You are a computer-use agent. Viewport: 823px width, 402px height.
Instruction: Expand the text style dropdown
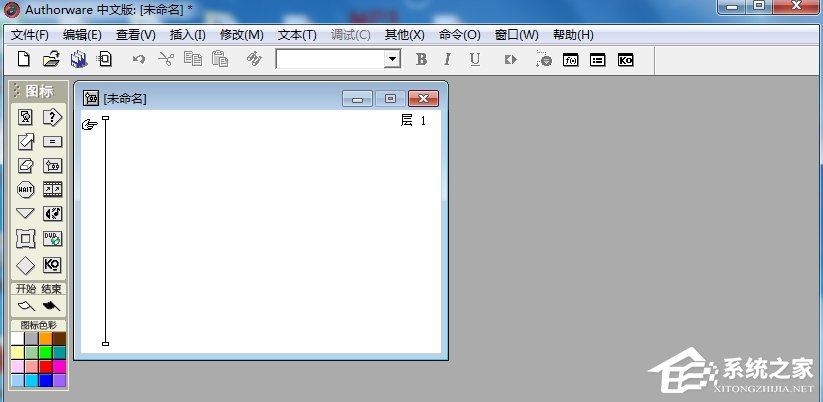(393, 60)
